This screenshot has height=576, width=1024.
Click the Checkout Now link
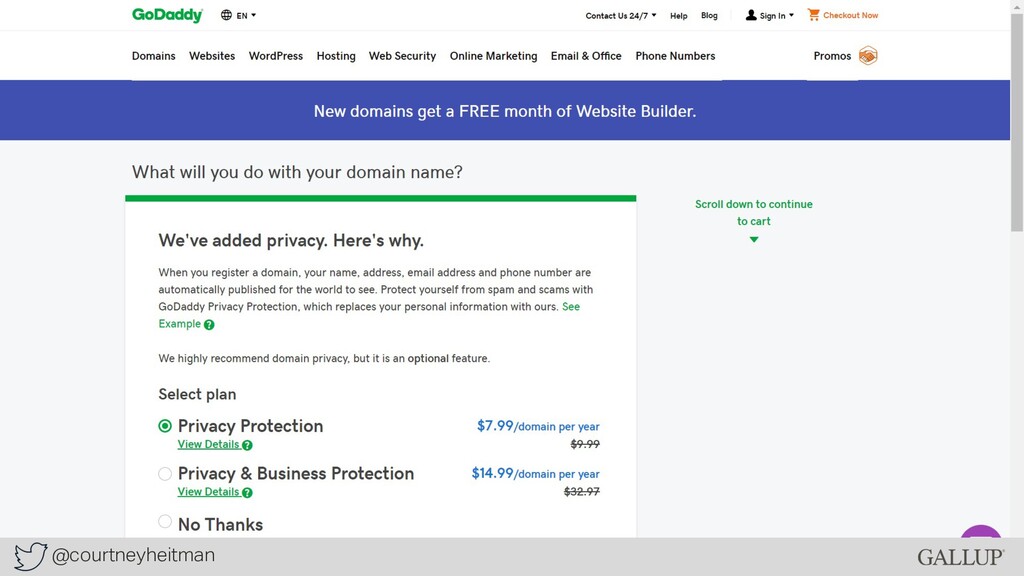pyautogui.click(x=850, y=15)
